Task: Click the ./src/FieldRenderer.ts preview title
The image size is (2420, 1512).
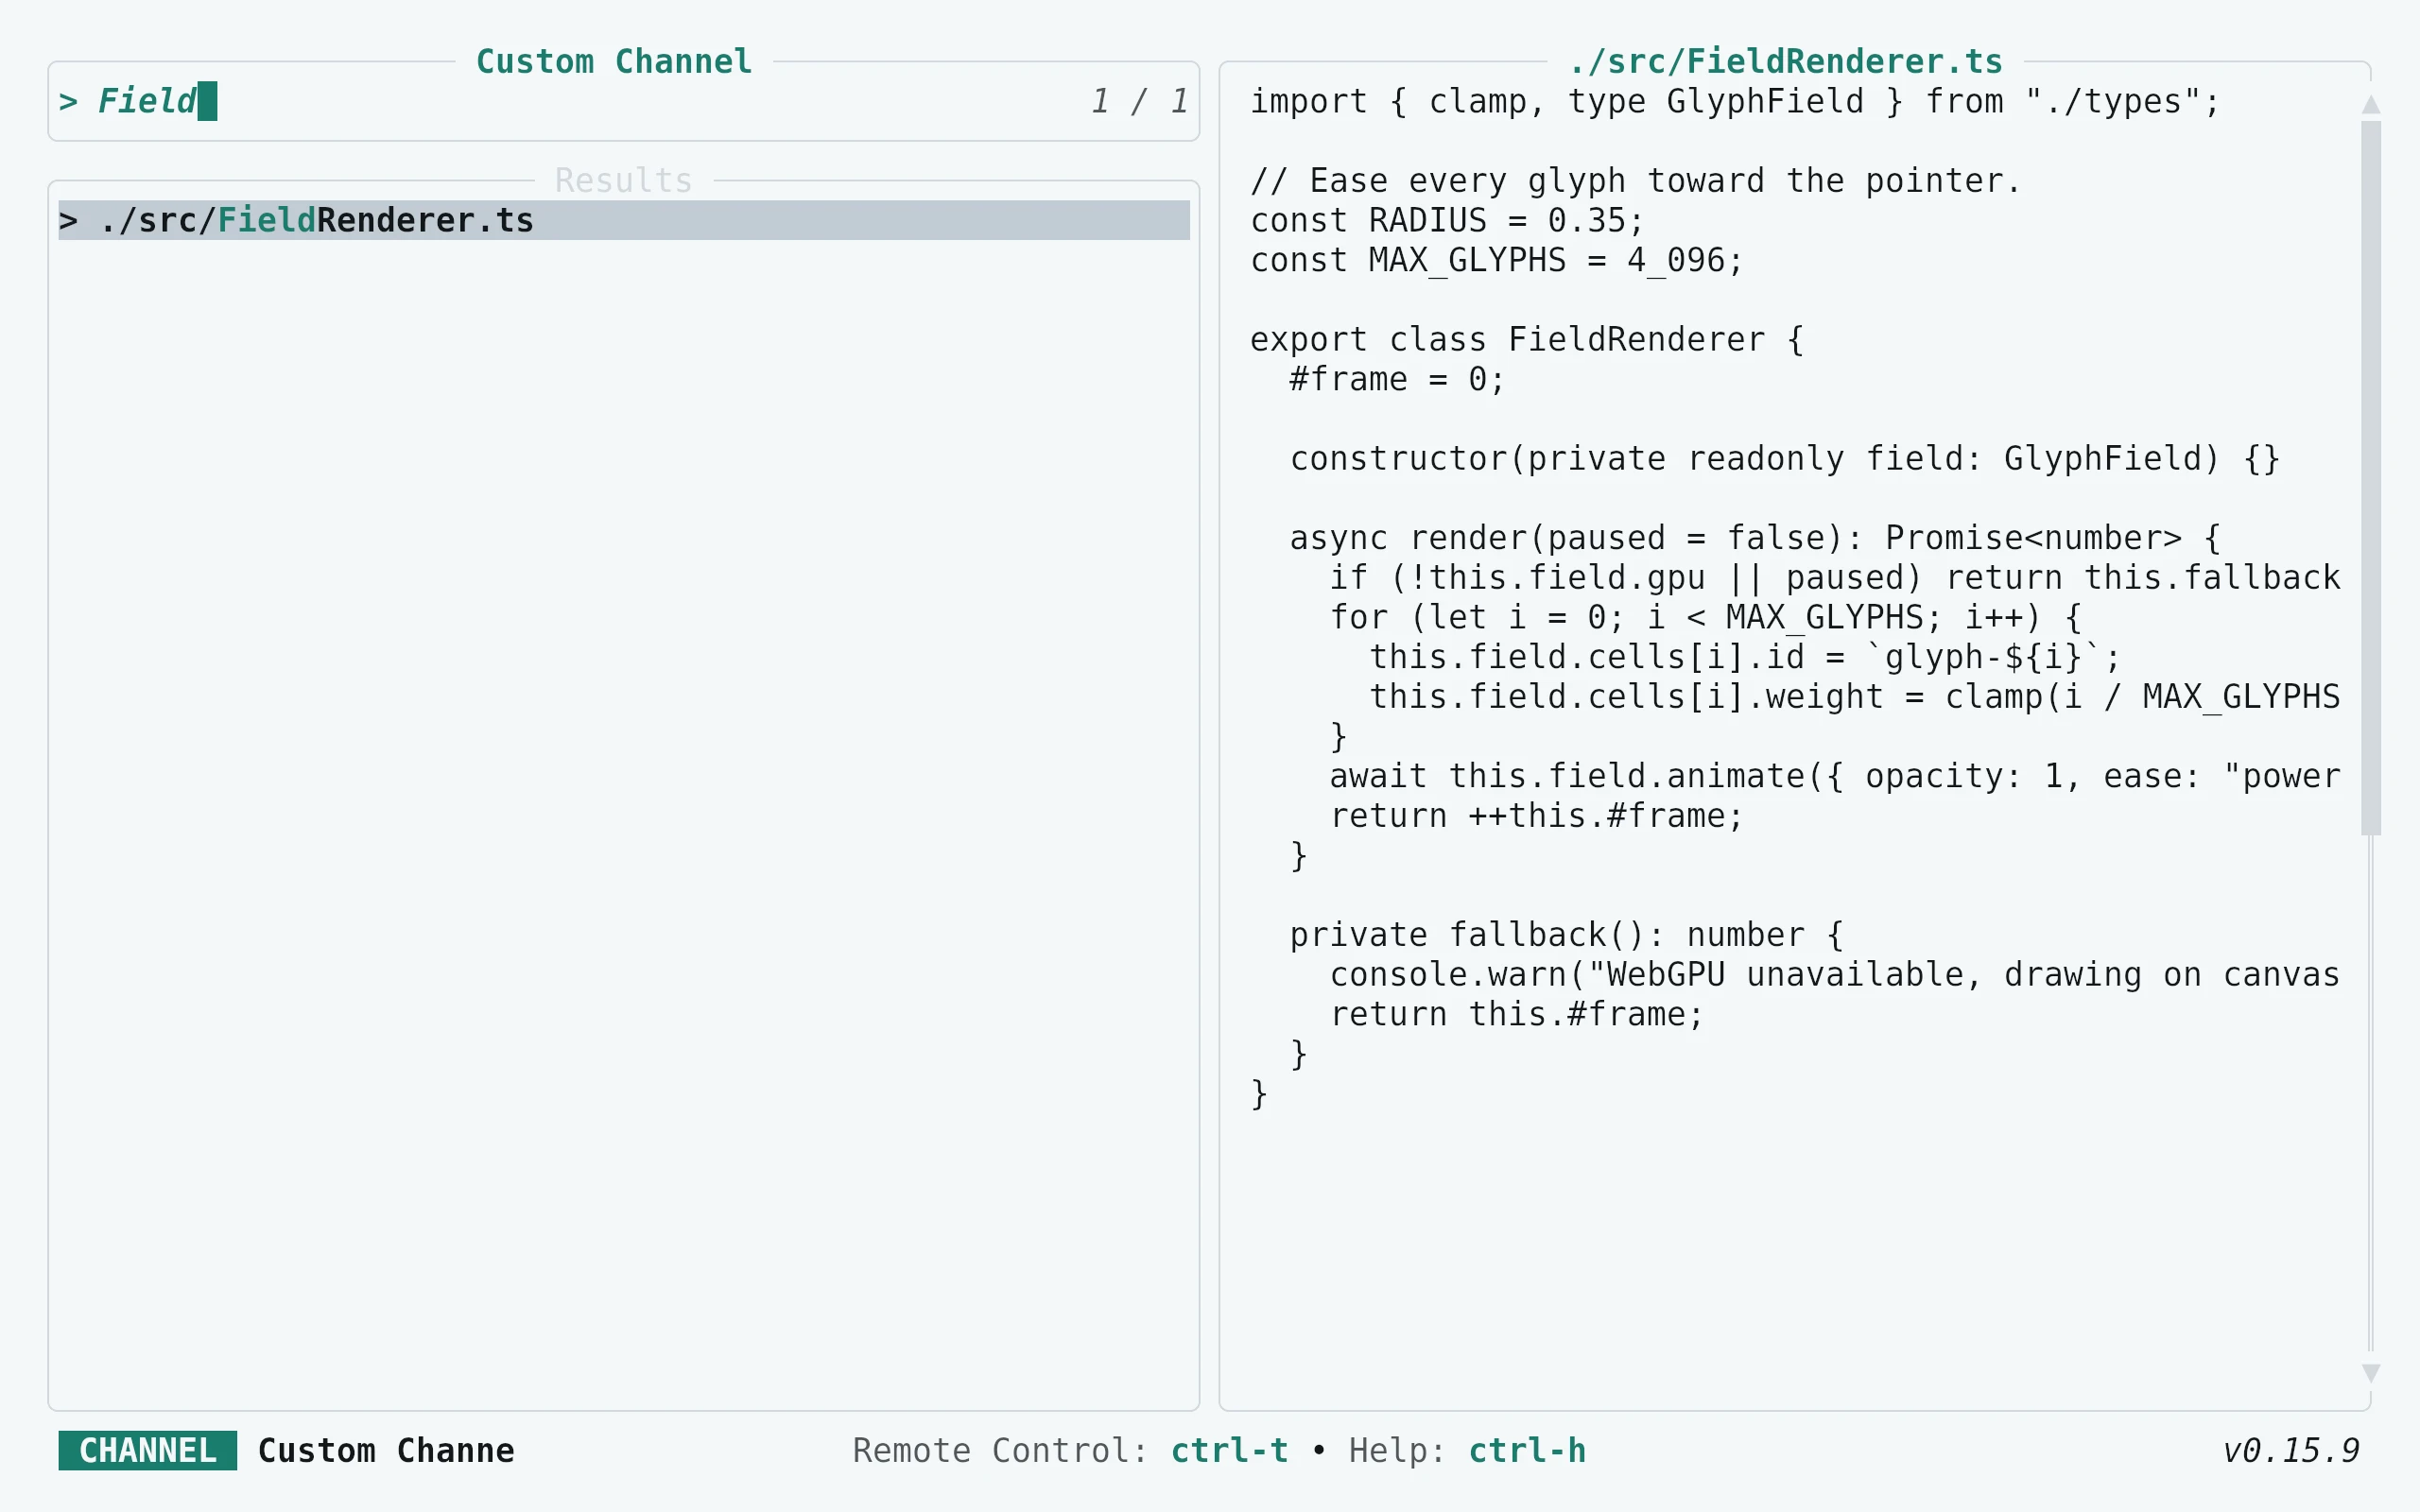Action: click(x=1785, y=61)
